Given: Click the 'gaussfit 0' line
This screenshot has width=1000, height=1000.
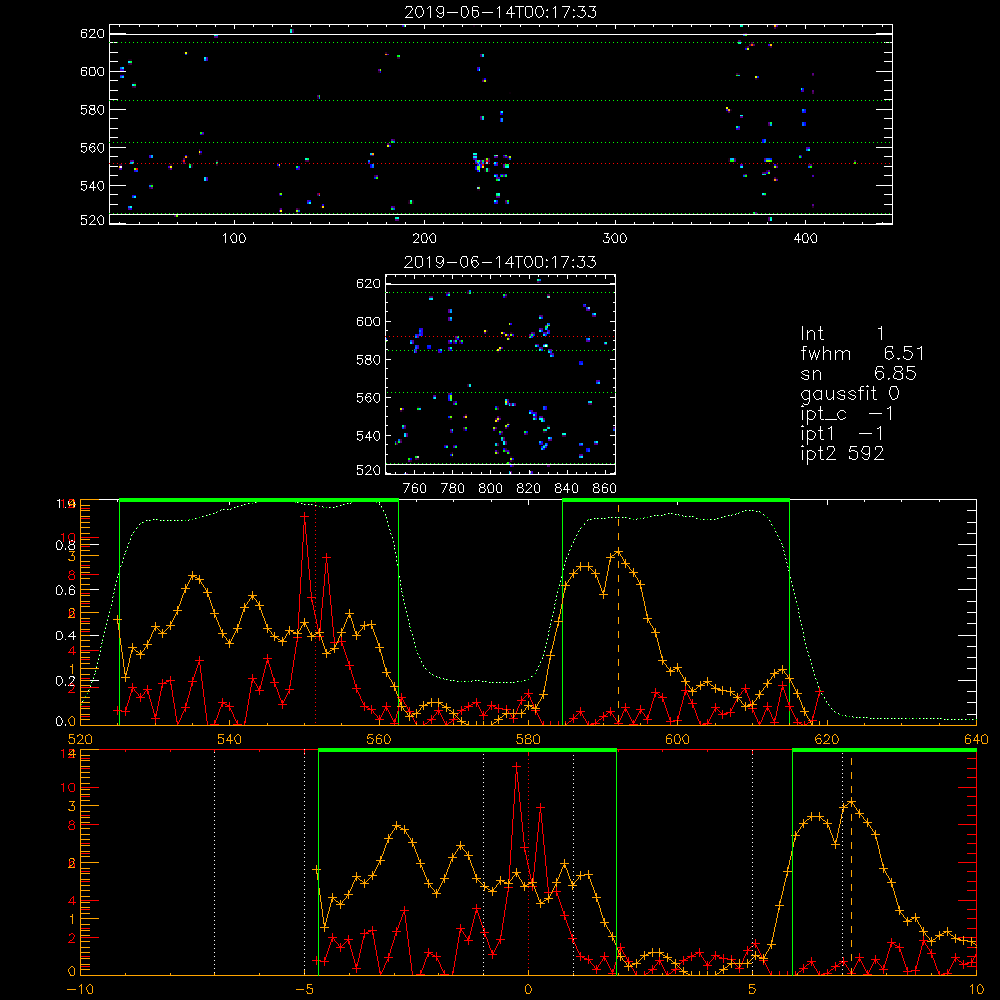Looking at the screenshot, I should (850, 393).
